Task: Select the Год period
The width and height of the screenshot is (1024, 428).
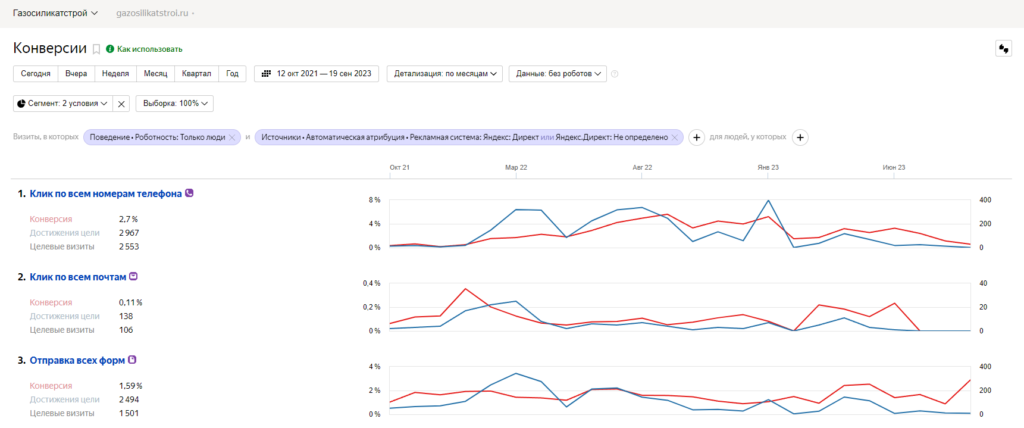Action: click(x=232, y=74)
